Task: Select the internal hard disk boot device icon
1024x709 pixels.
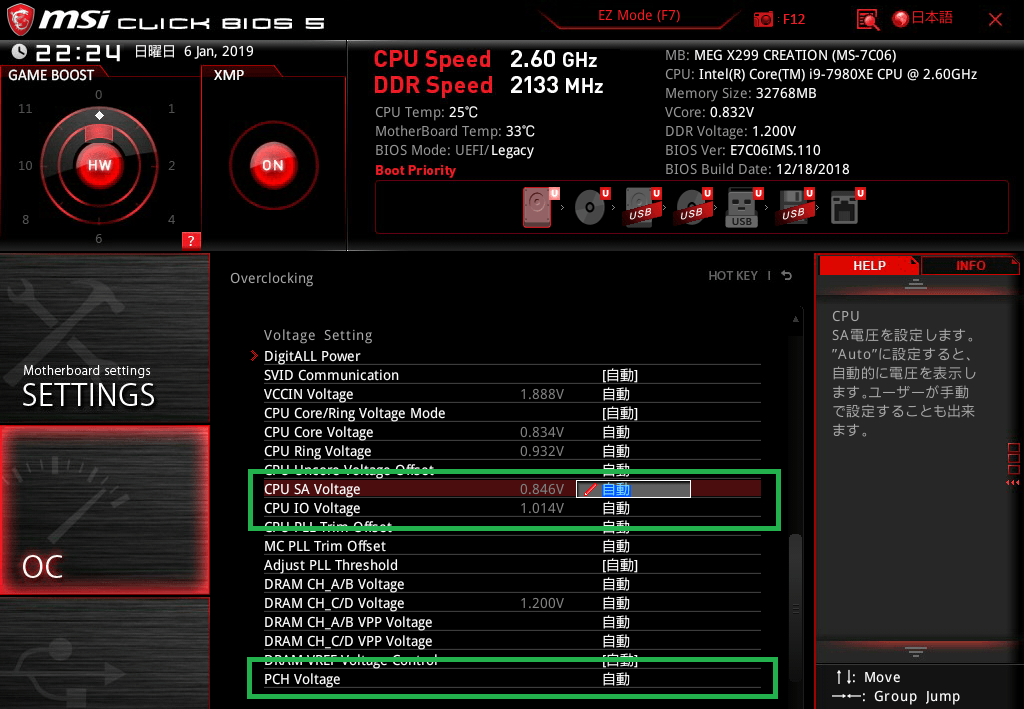Action: (x=537, y=207)
